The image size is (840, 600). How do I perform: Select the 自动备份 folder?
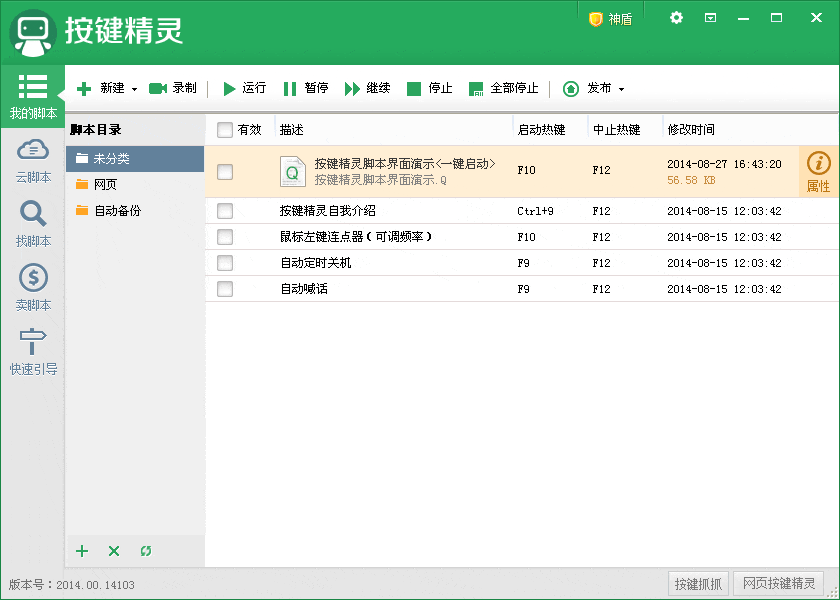point(117,212)
